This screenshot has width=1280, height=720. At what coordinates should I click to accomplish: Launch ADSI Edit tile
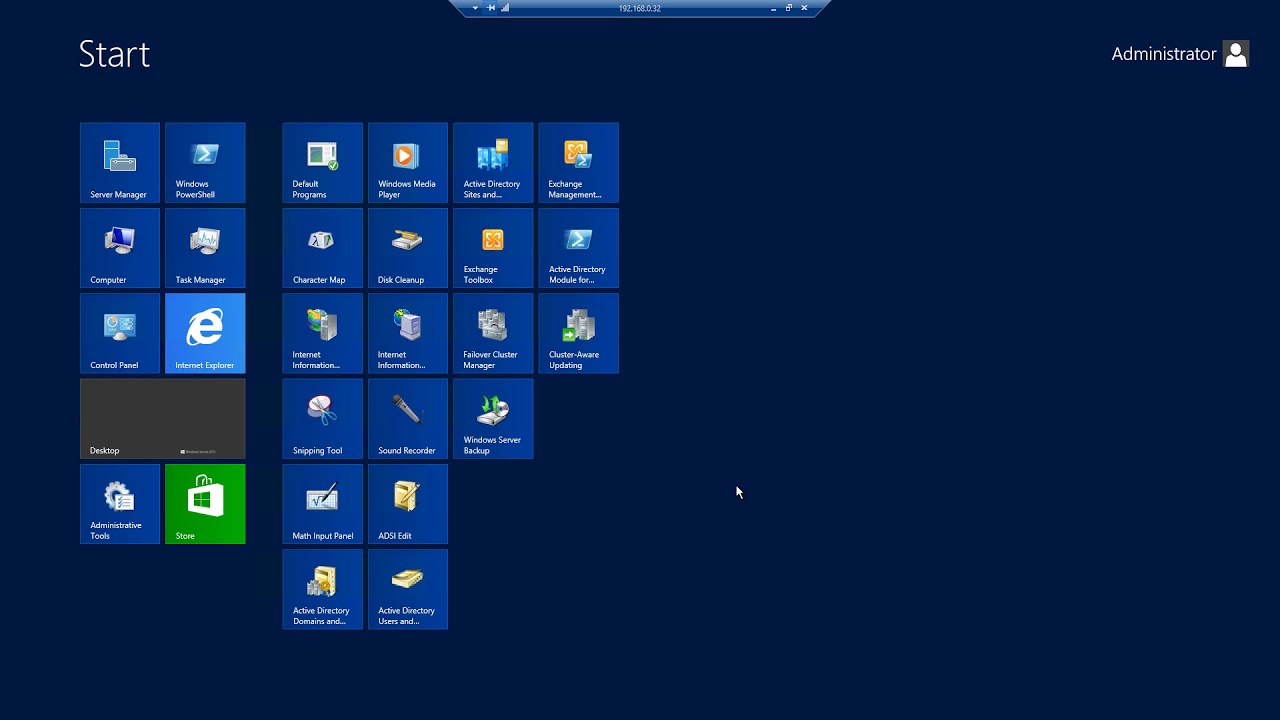(x=408, y=504)
